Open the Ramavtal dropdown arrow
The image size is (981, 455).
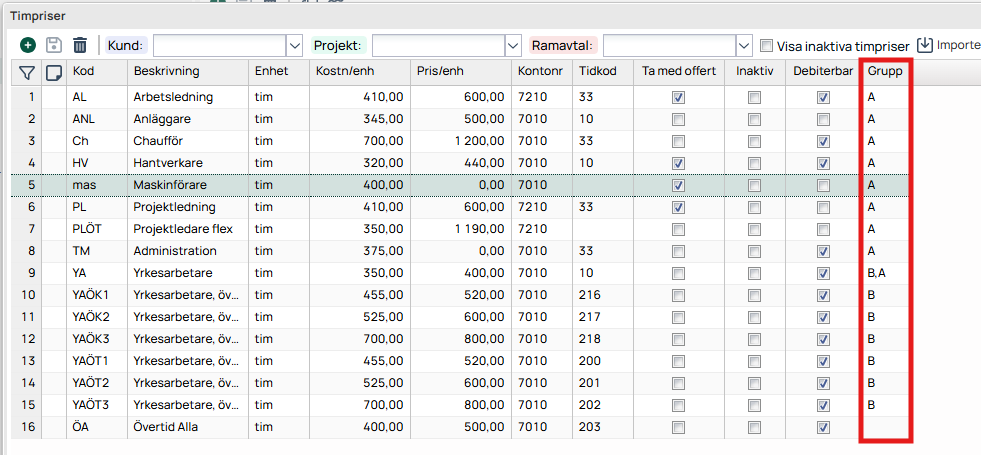click(743, 45)
